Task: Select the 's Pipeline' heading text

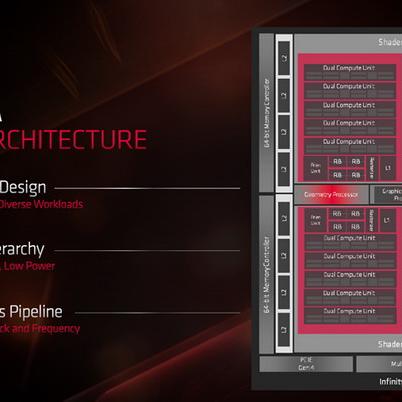Action: 31,312
